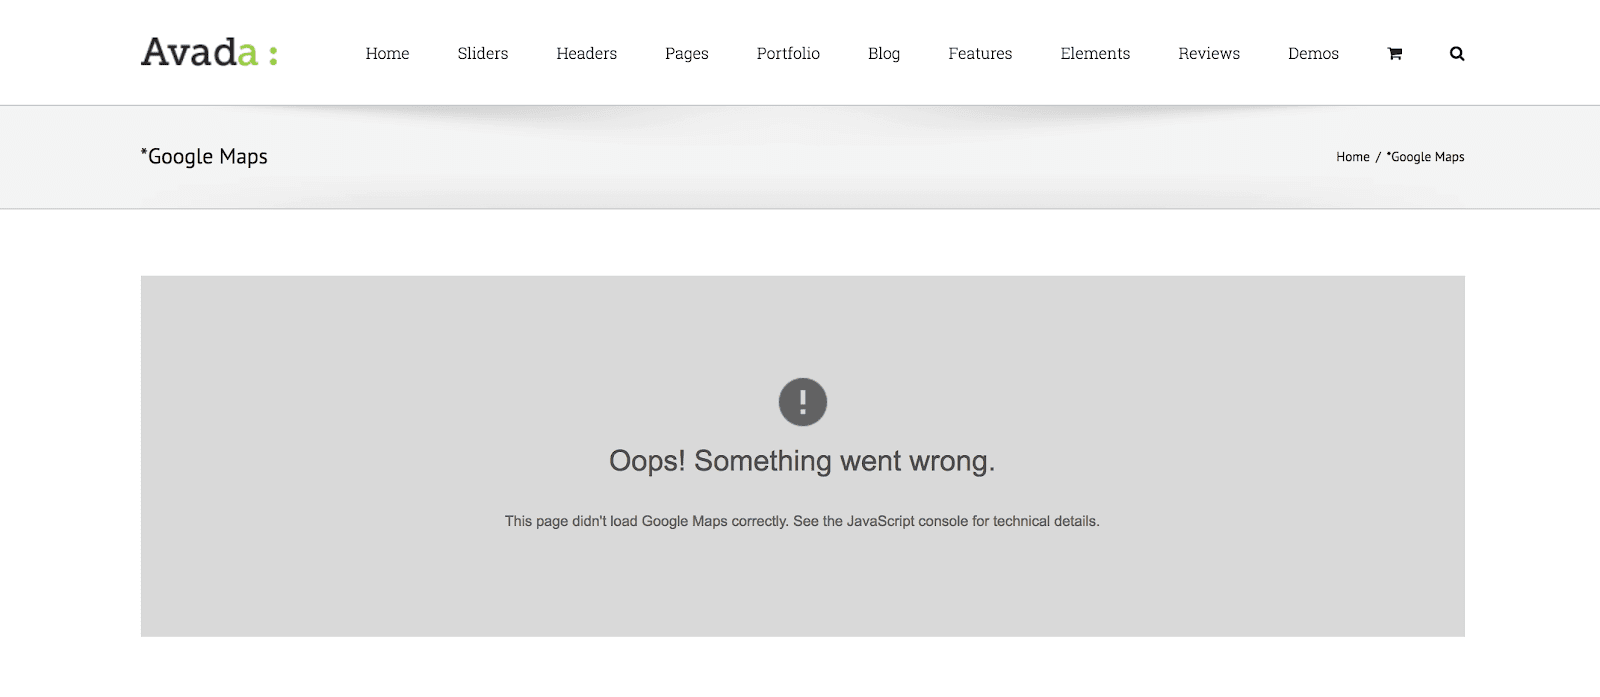Click the 'didn't load Google Maps correctly' message

point(802,521)
